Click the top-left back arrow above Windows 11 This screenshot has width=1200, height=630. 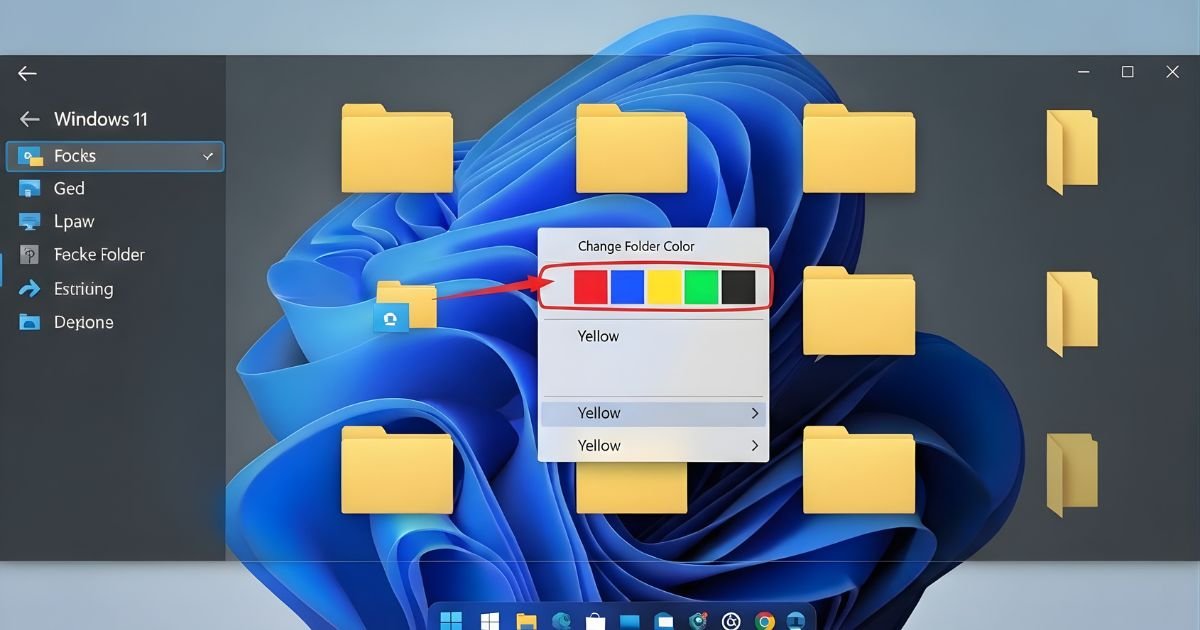point(27,74)
